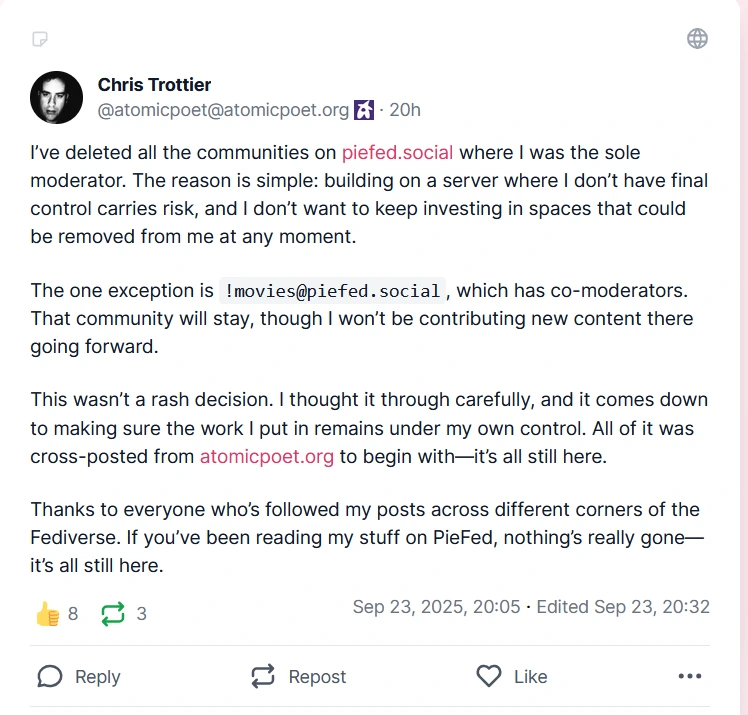Follow the atomicpoet.org link in the post body
Screen dimensions: 748x715
tap(266, 457)
